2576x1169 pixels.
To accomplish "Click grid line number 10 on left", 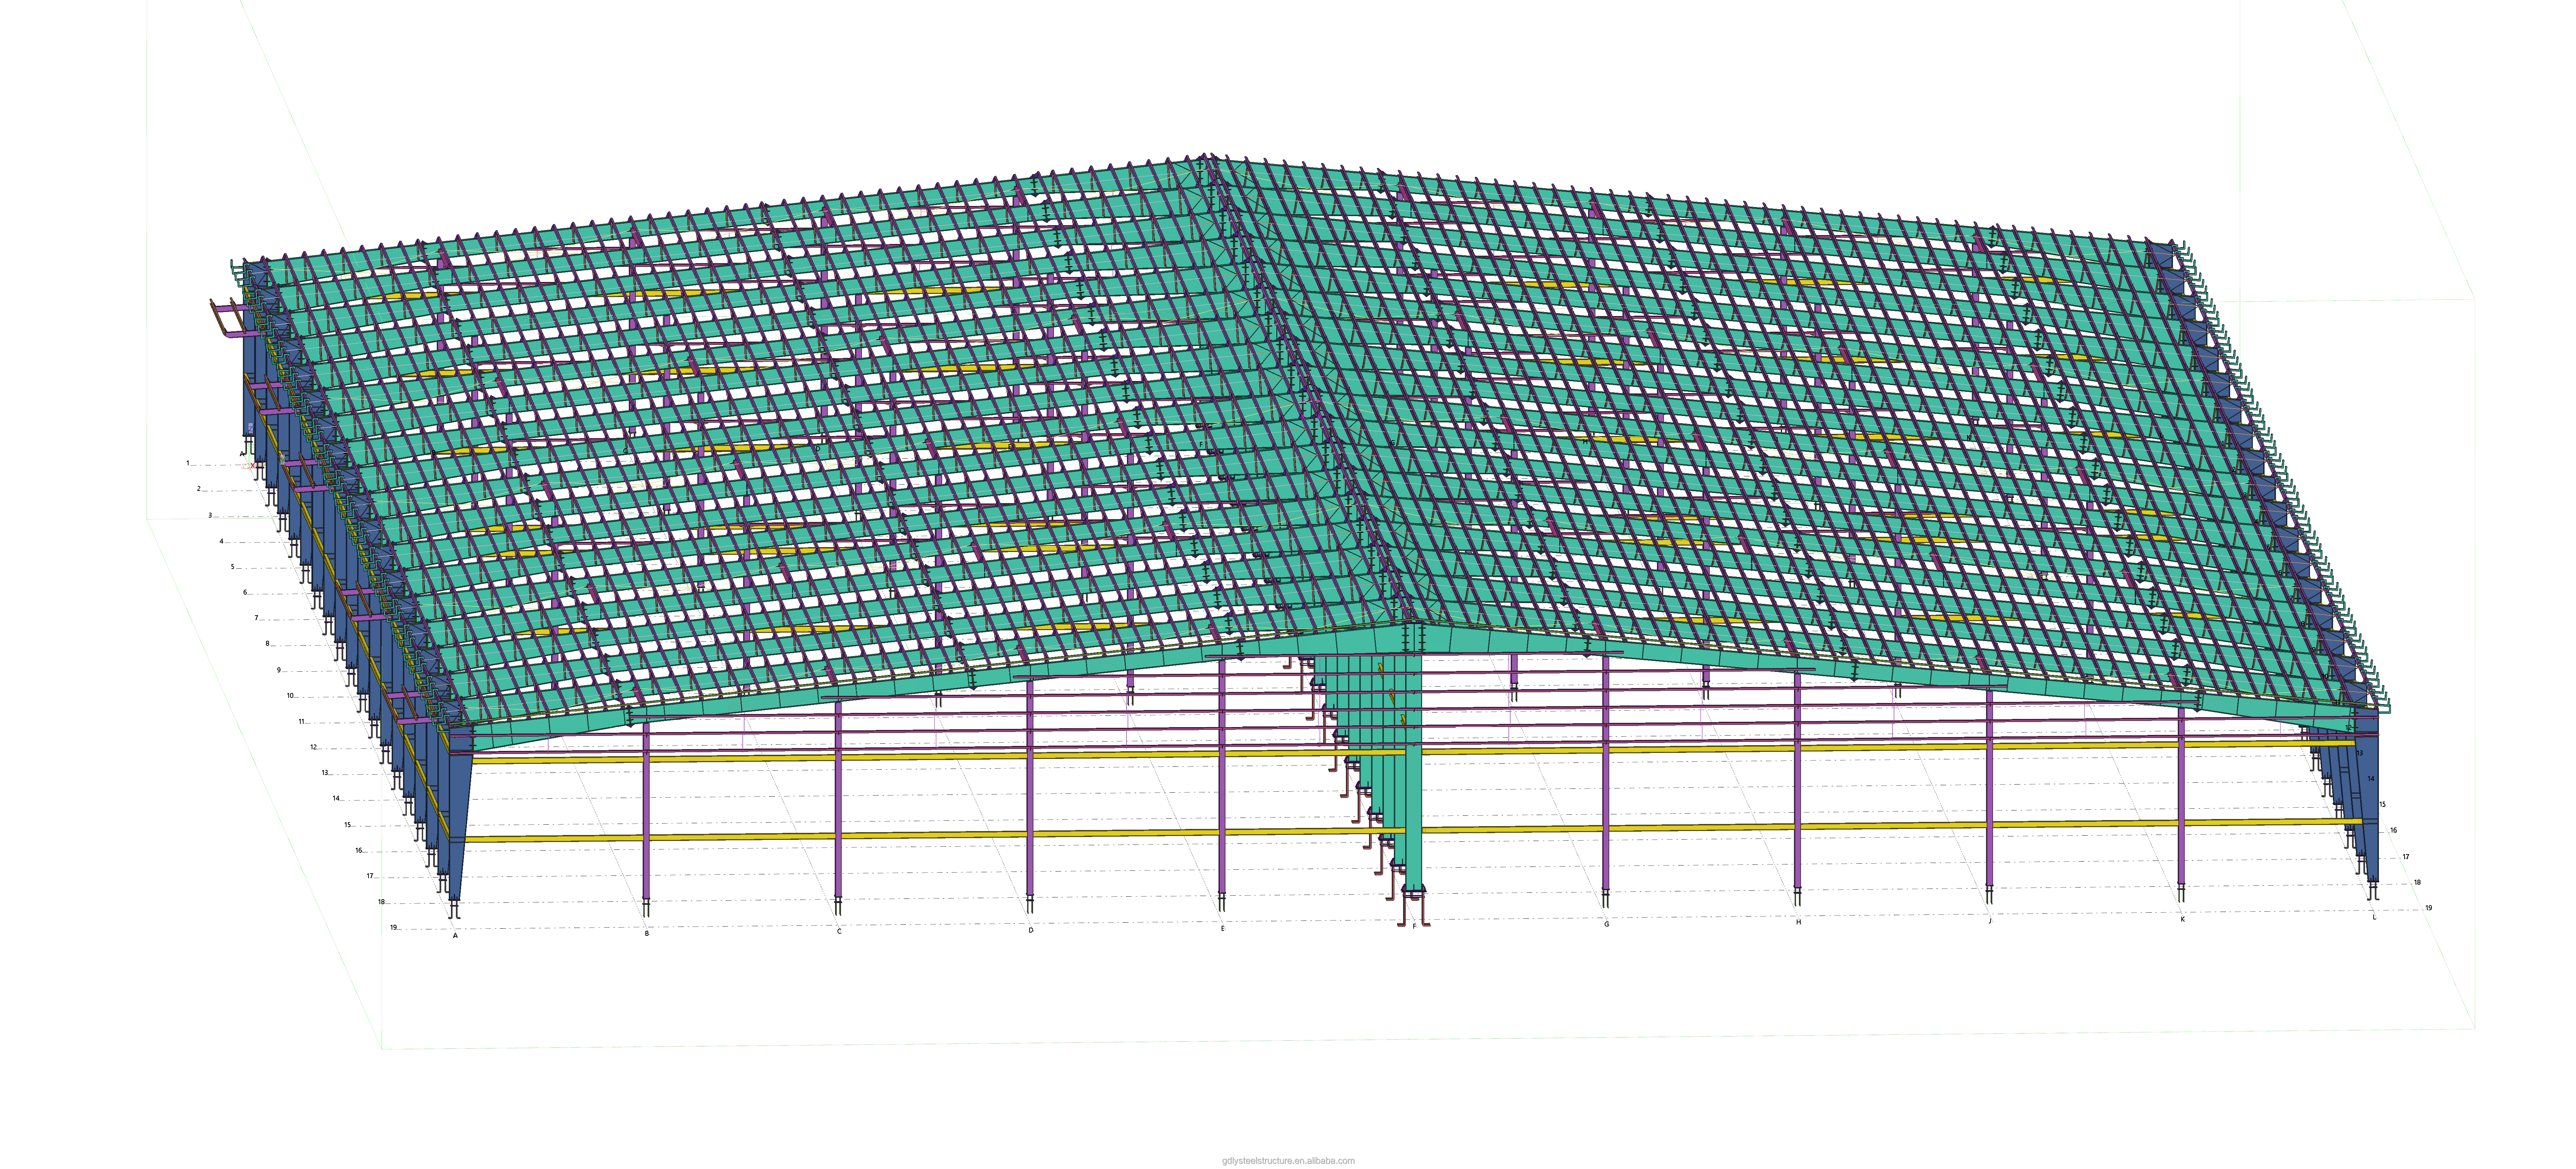I will click(290, 695).
